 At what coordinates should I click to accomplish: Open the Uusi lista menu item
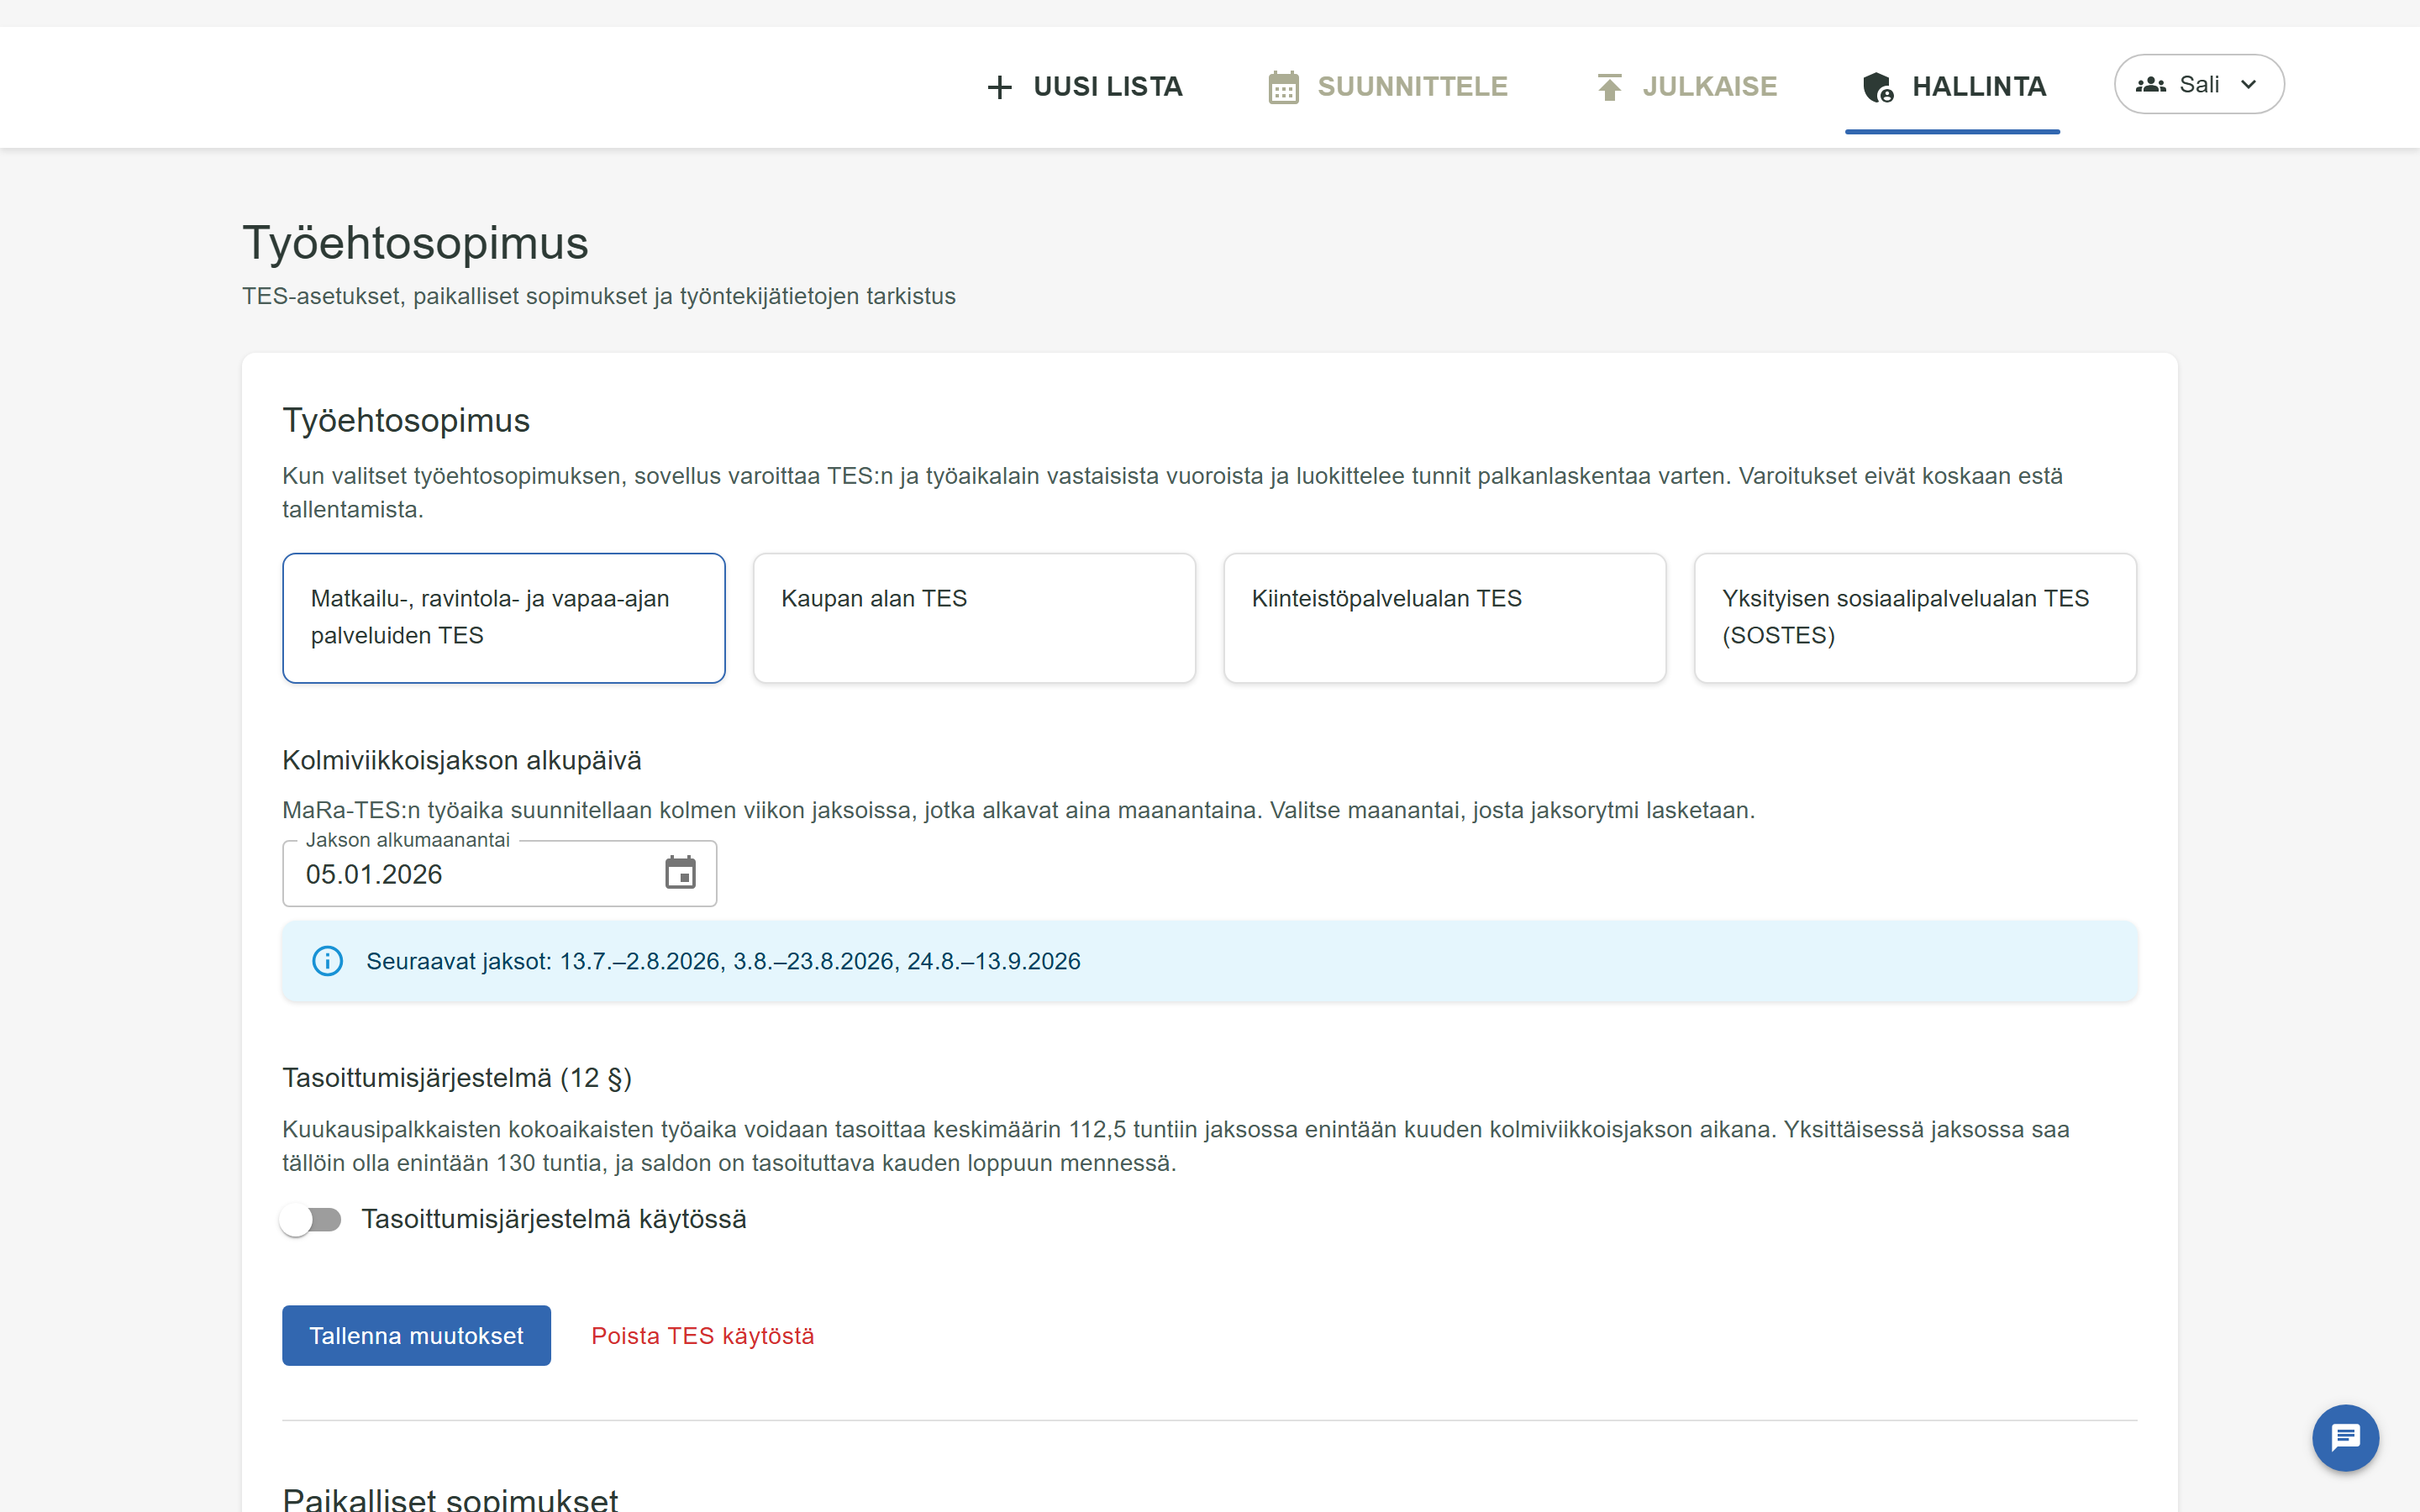pos(1084,87)
